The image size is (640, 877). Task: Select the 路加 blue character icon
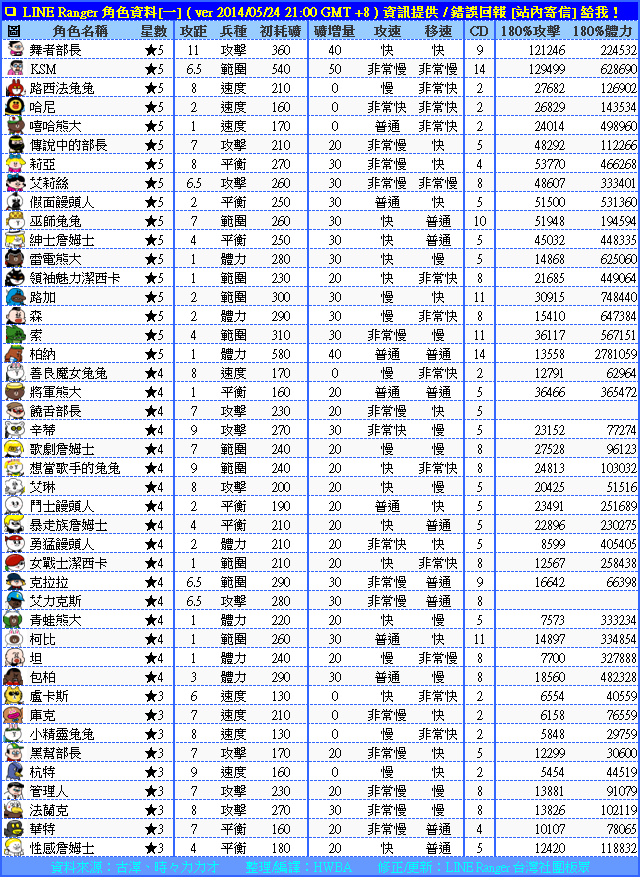(x=14, y=297)
